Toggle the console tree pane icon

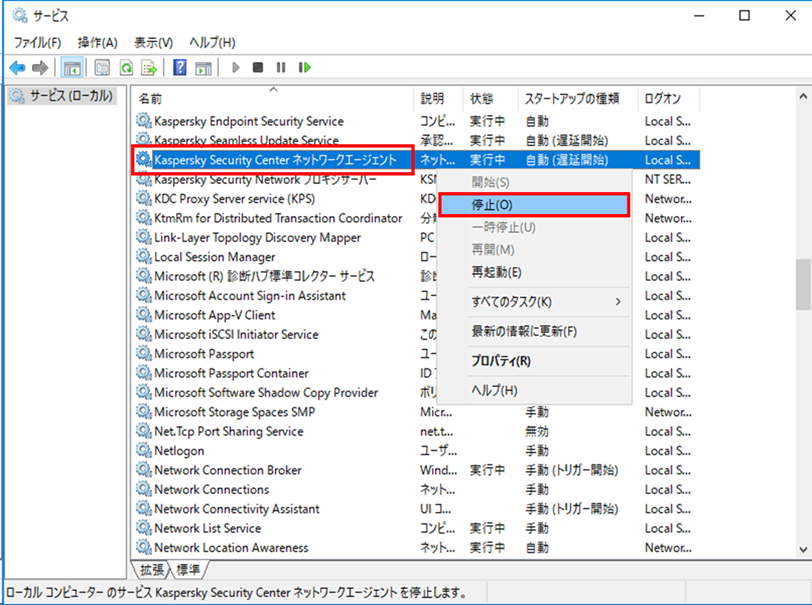[x=71, y=67]
